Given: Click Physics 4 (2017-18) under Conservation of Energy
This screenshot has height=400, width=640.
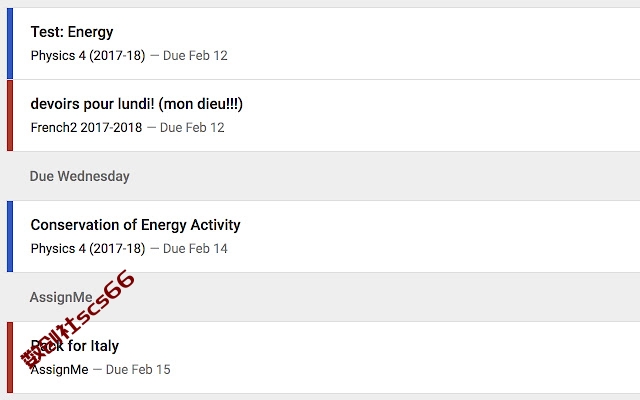Looking at the screenshot, I should coord(88,249).
